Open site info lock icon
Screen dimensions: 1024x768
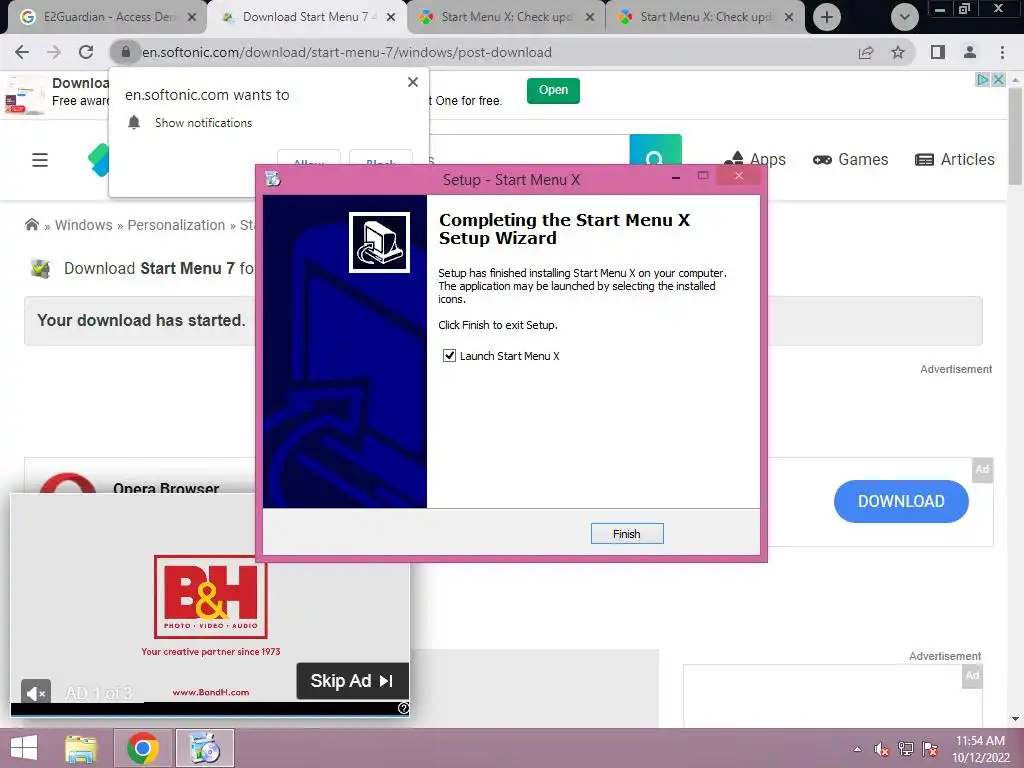[x=125, y=52]
